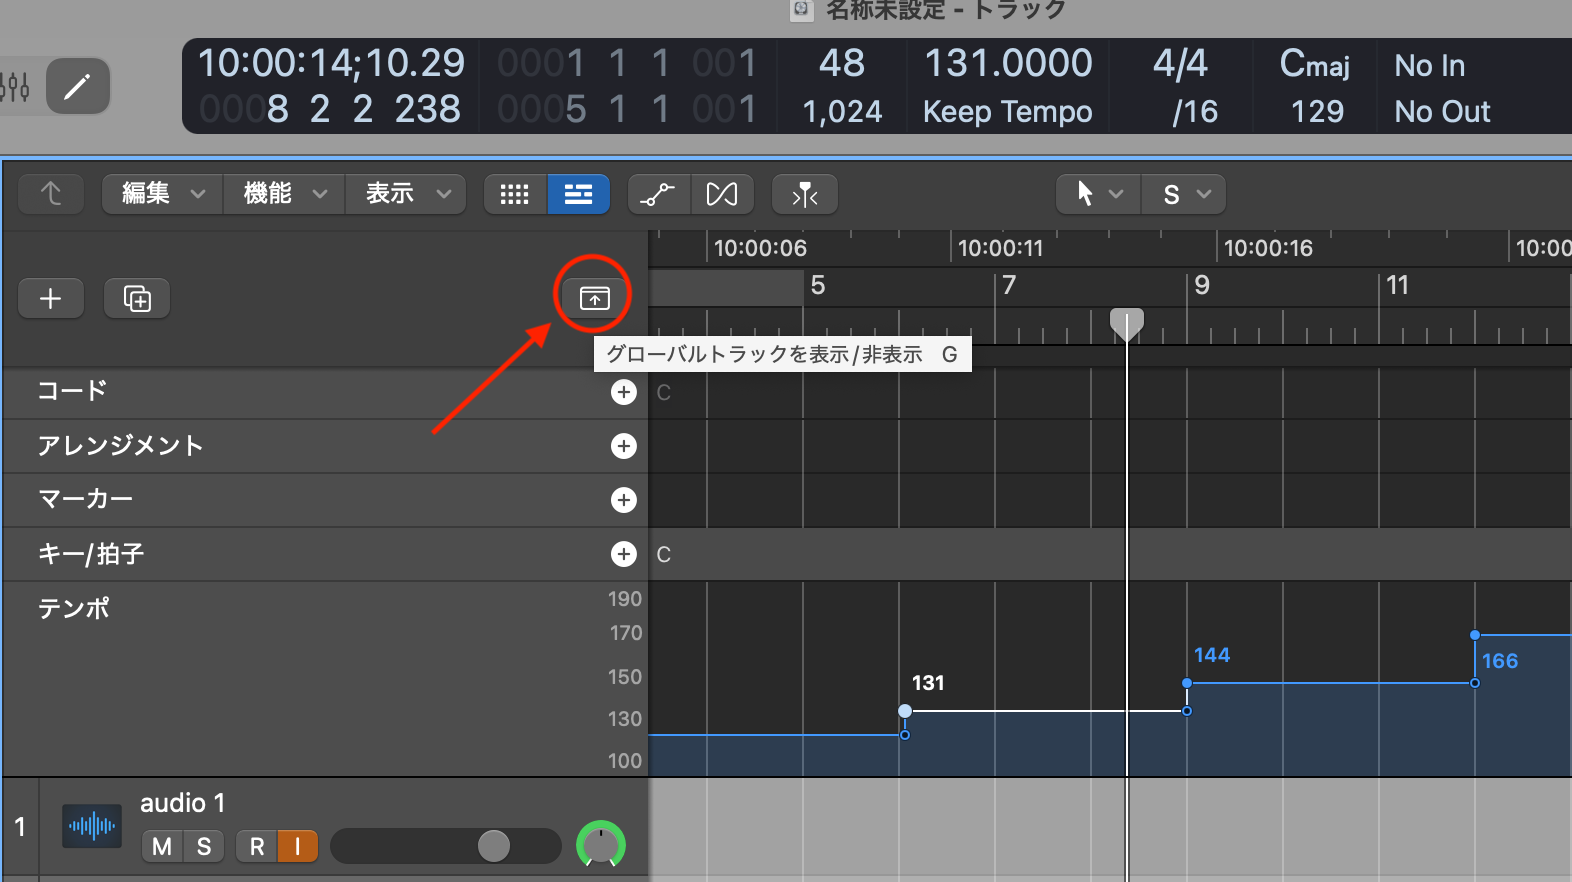Toggle the automation curve icon
This screenshot has height=882, width=1572.
coord(658,194)
